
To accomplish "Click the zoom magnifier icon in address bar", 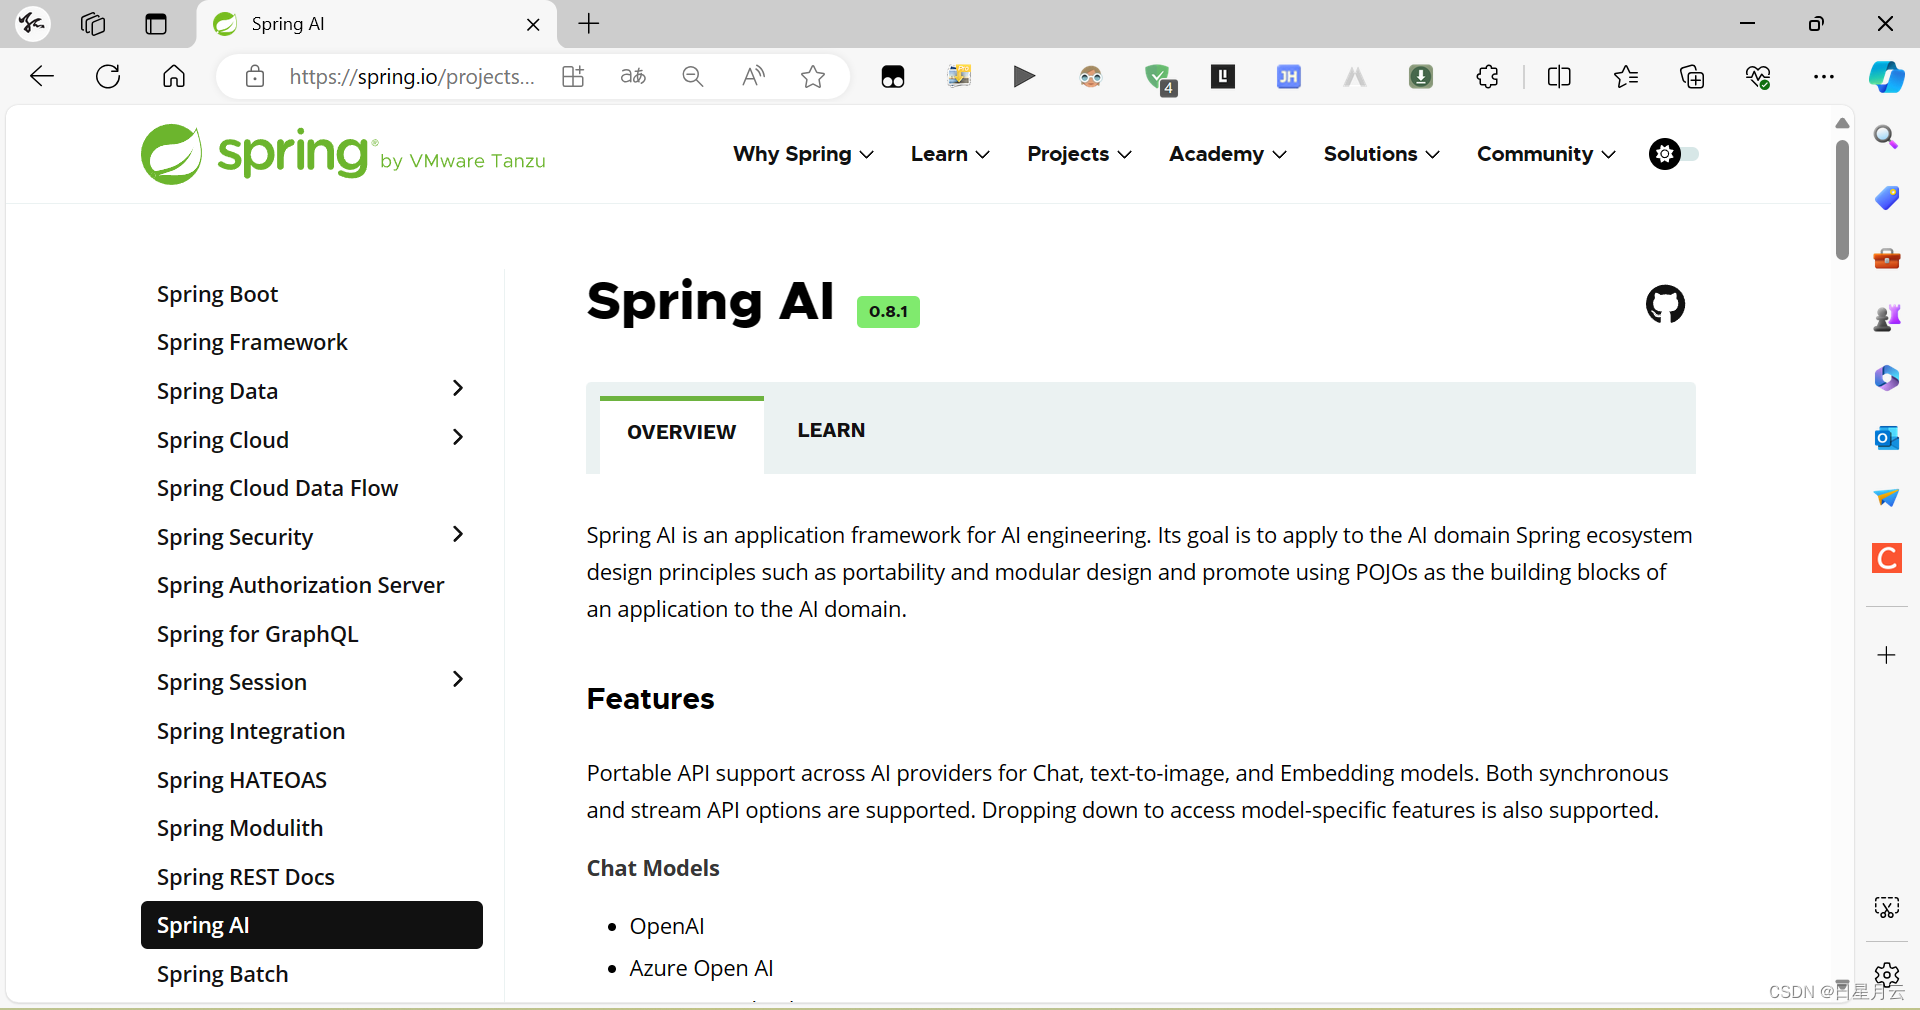I will [x=693, y=76].
